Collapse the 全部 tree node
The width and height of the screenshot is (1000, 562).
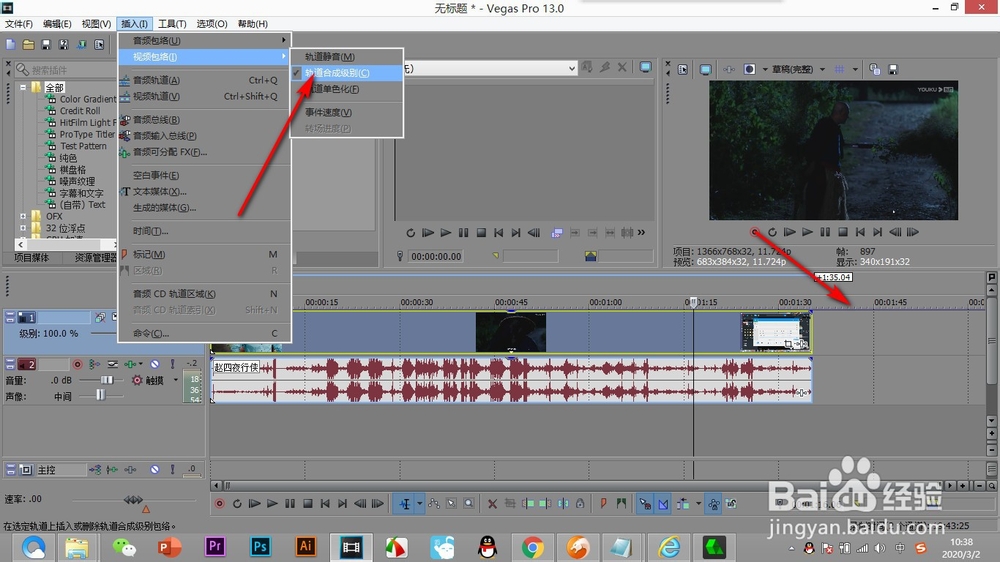click(23, 87)
